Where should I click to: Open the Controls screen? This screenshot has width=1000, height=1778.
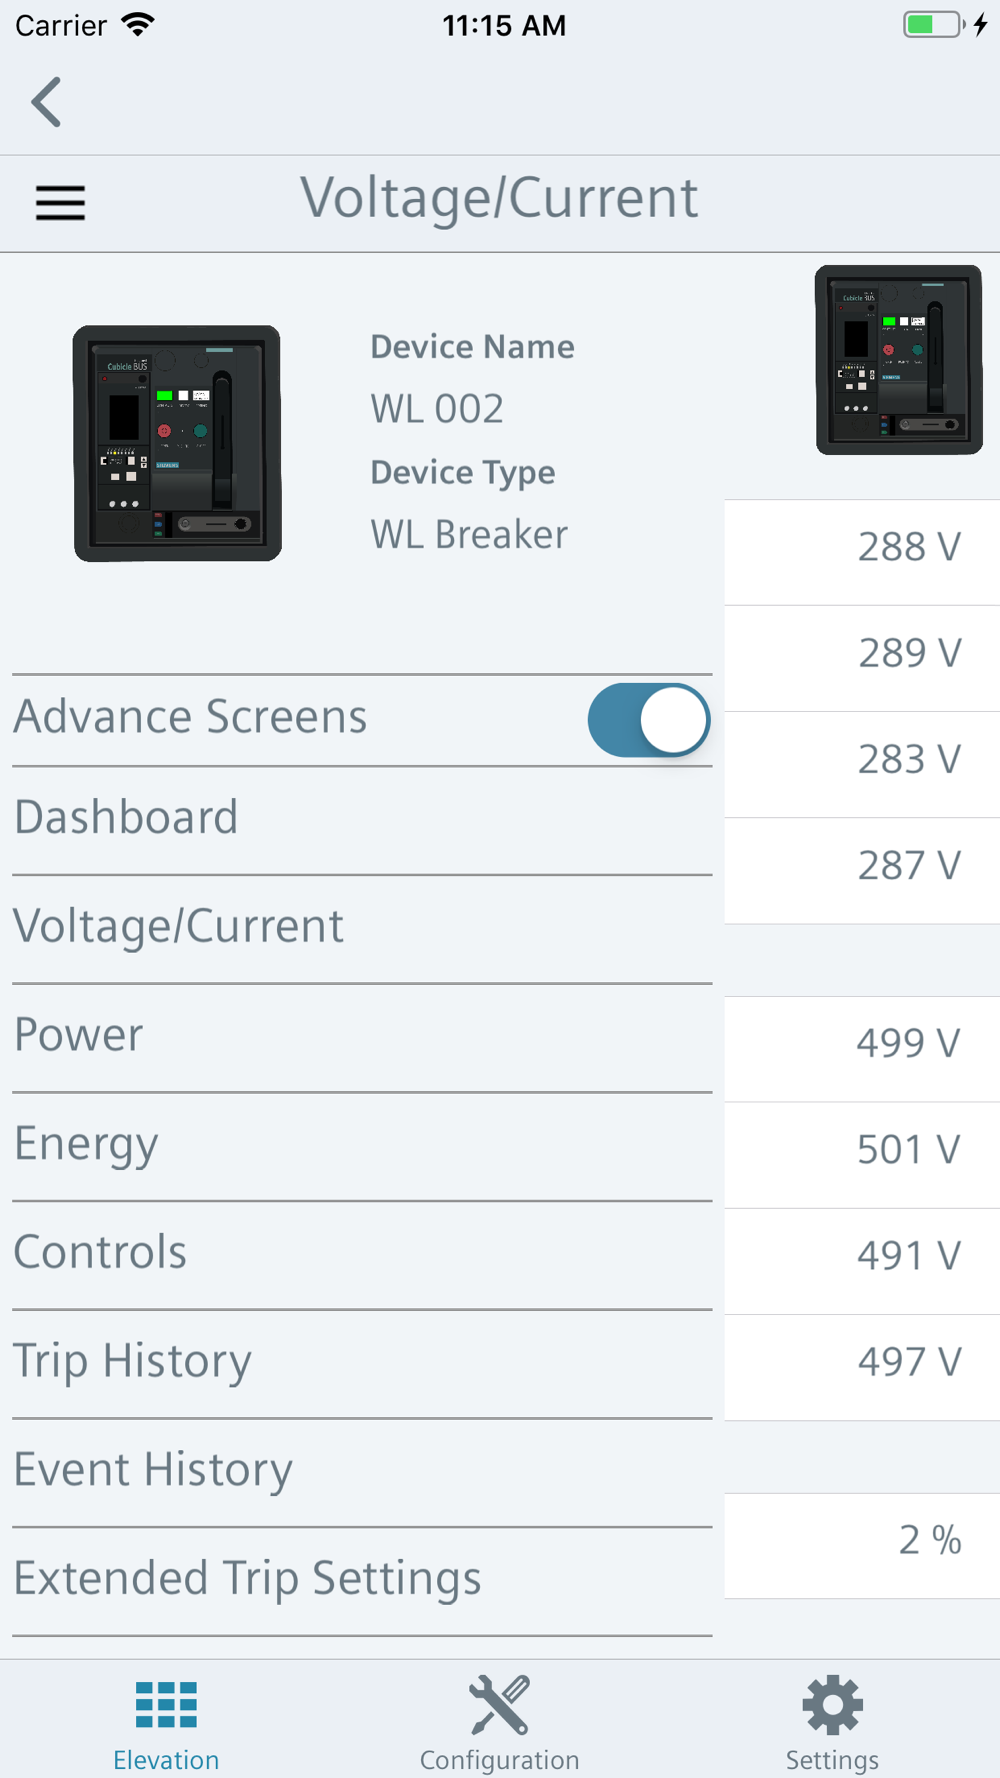pos(362,1254)
